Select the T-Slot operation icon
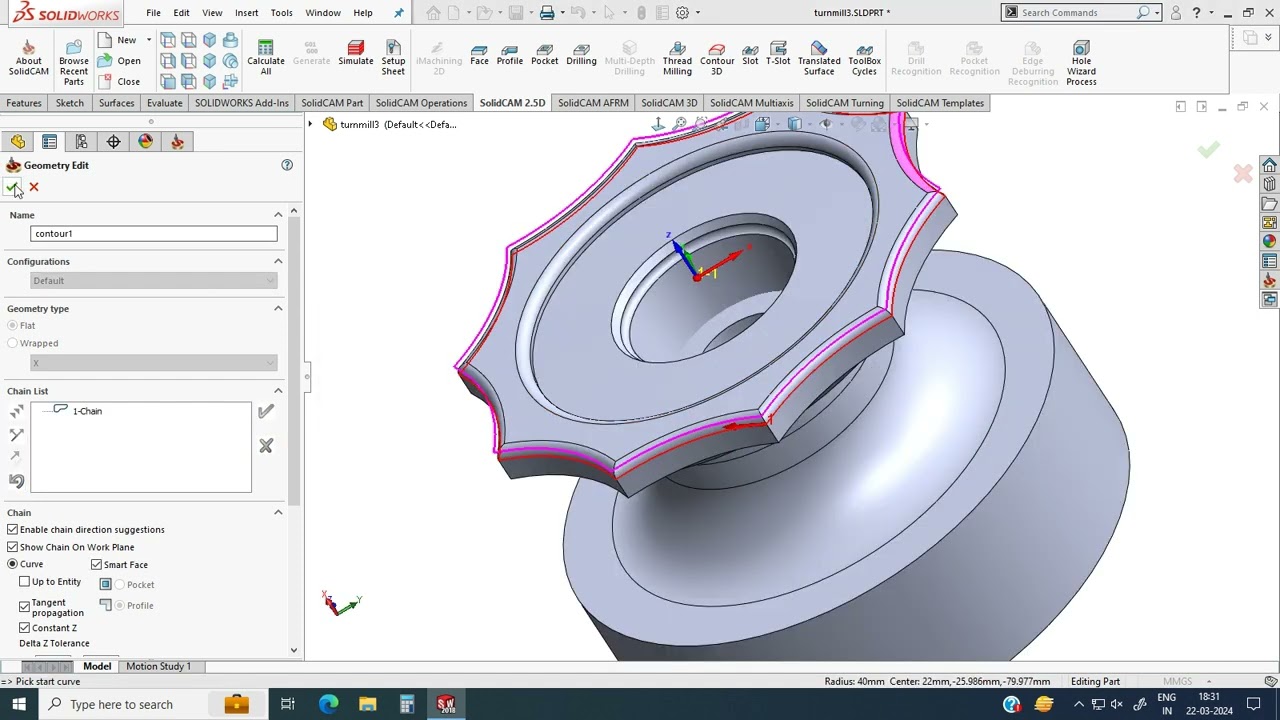This screenshot has height=720, width=1280. (x=778, y=54)
